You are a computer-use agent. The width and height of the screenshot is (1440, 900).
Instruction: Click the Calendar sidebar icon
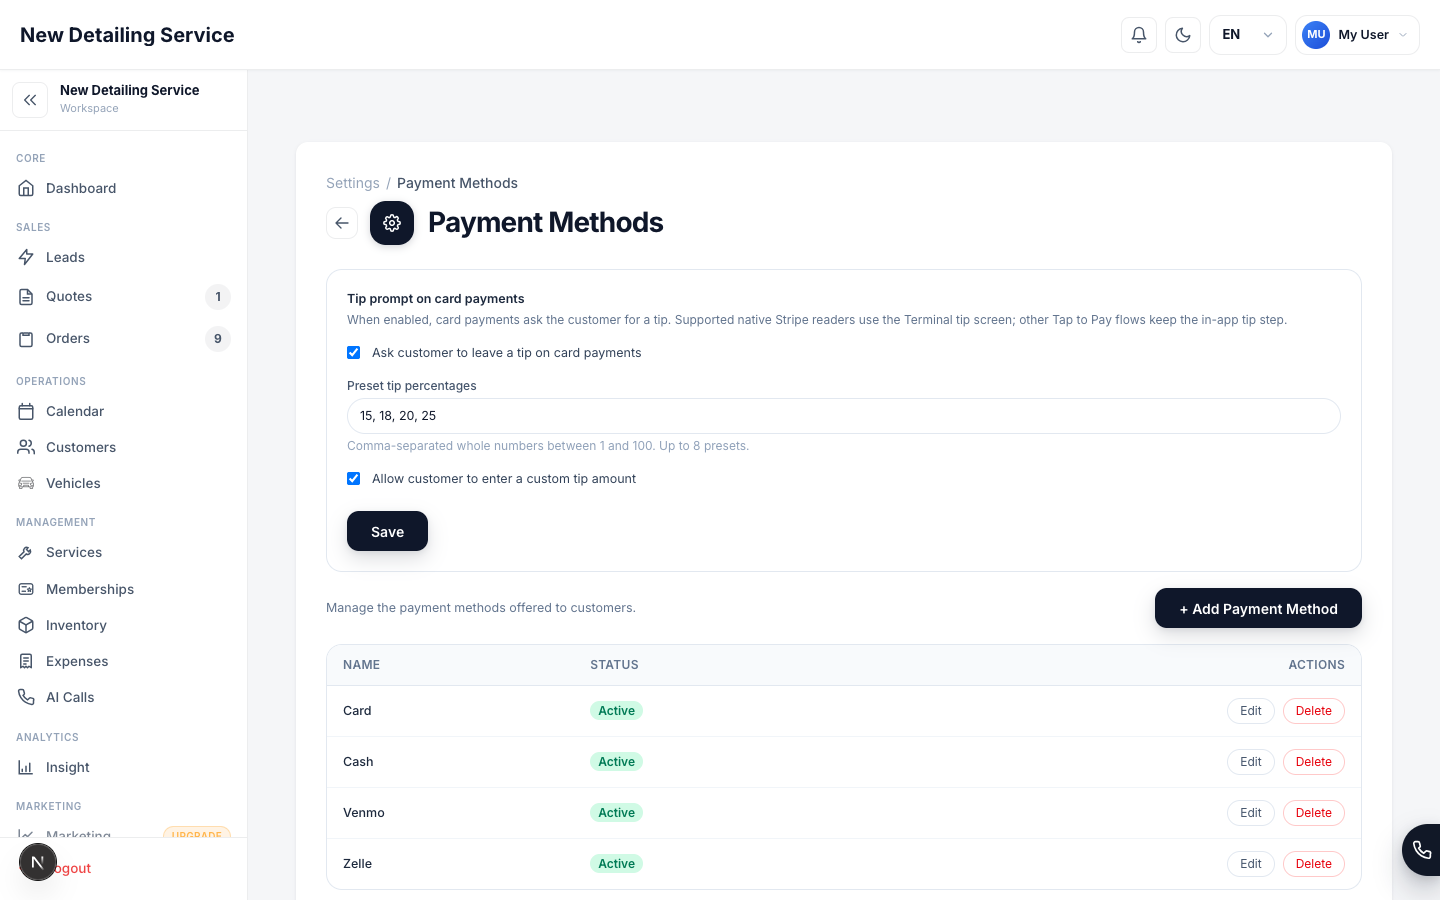(27, 411)
